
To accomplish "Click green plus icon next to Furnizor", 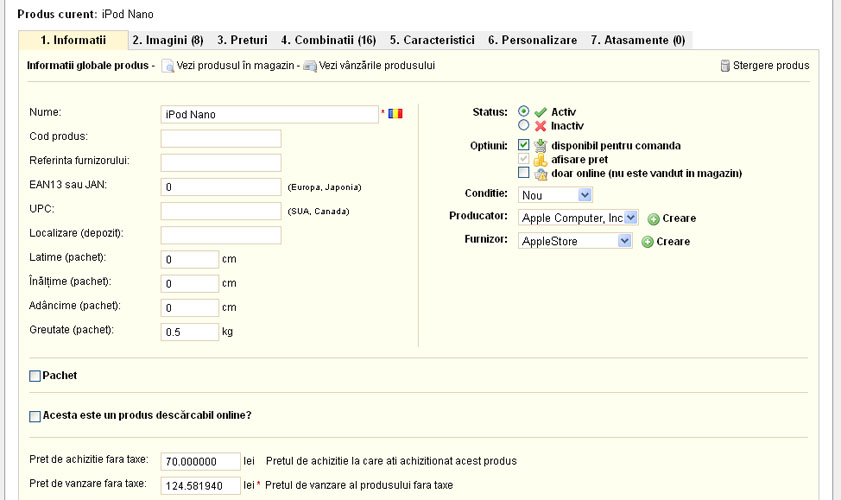I will tap(647, 242).
